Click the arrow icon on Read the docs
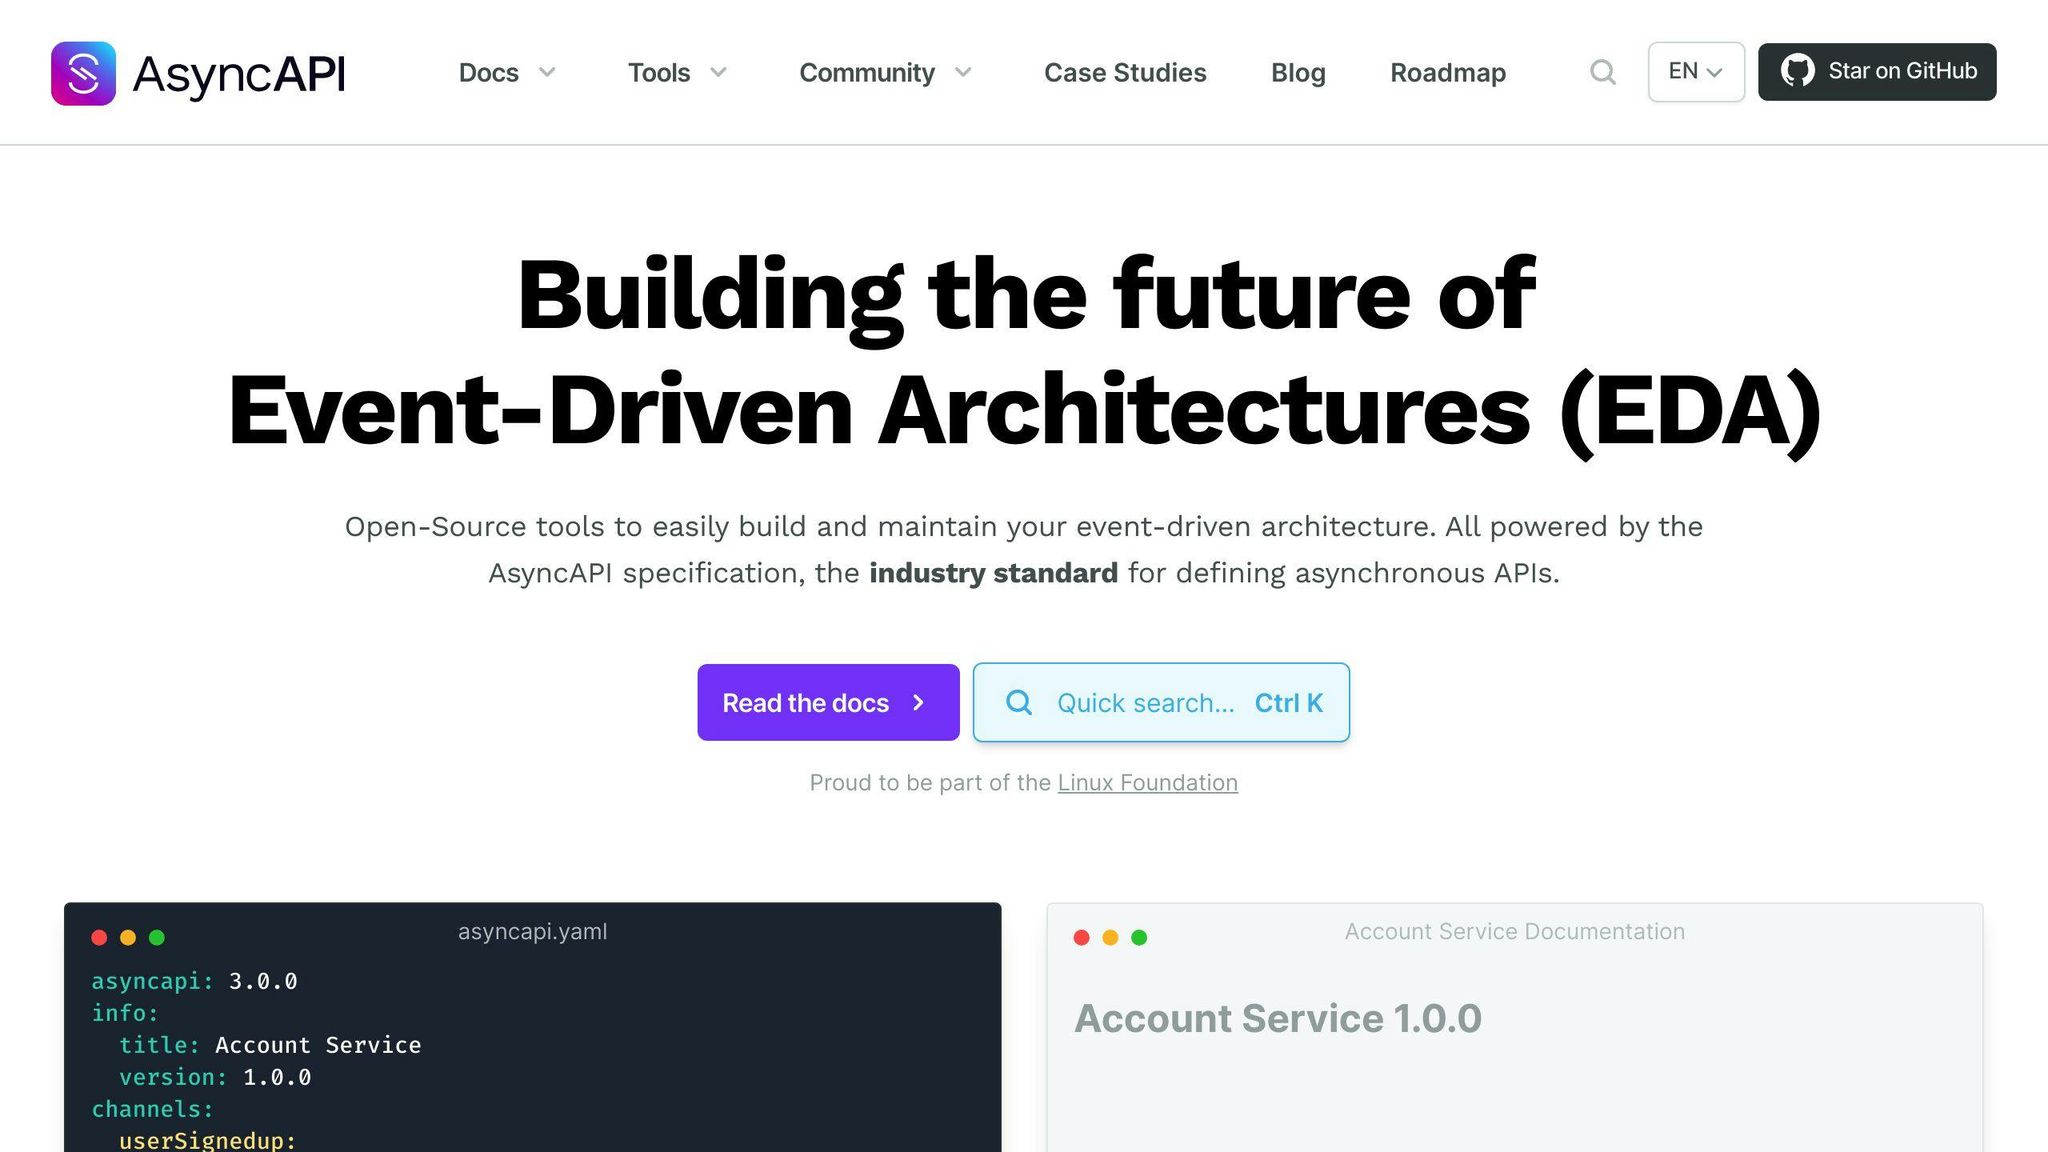Viewport: 2048px width, 1152px height. pos(918,703)
